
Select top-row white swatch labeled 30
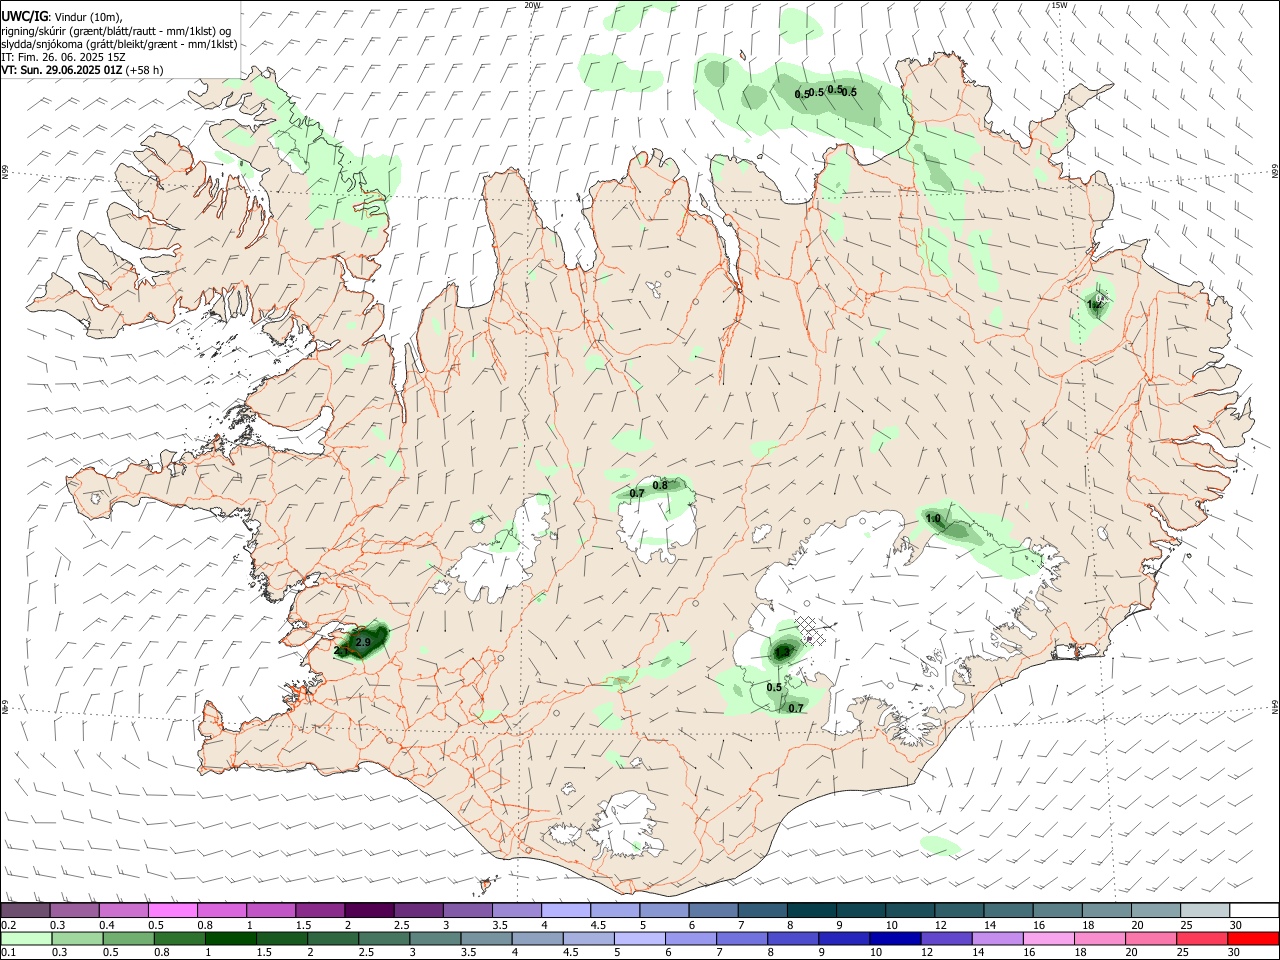click(1254, 910)
